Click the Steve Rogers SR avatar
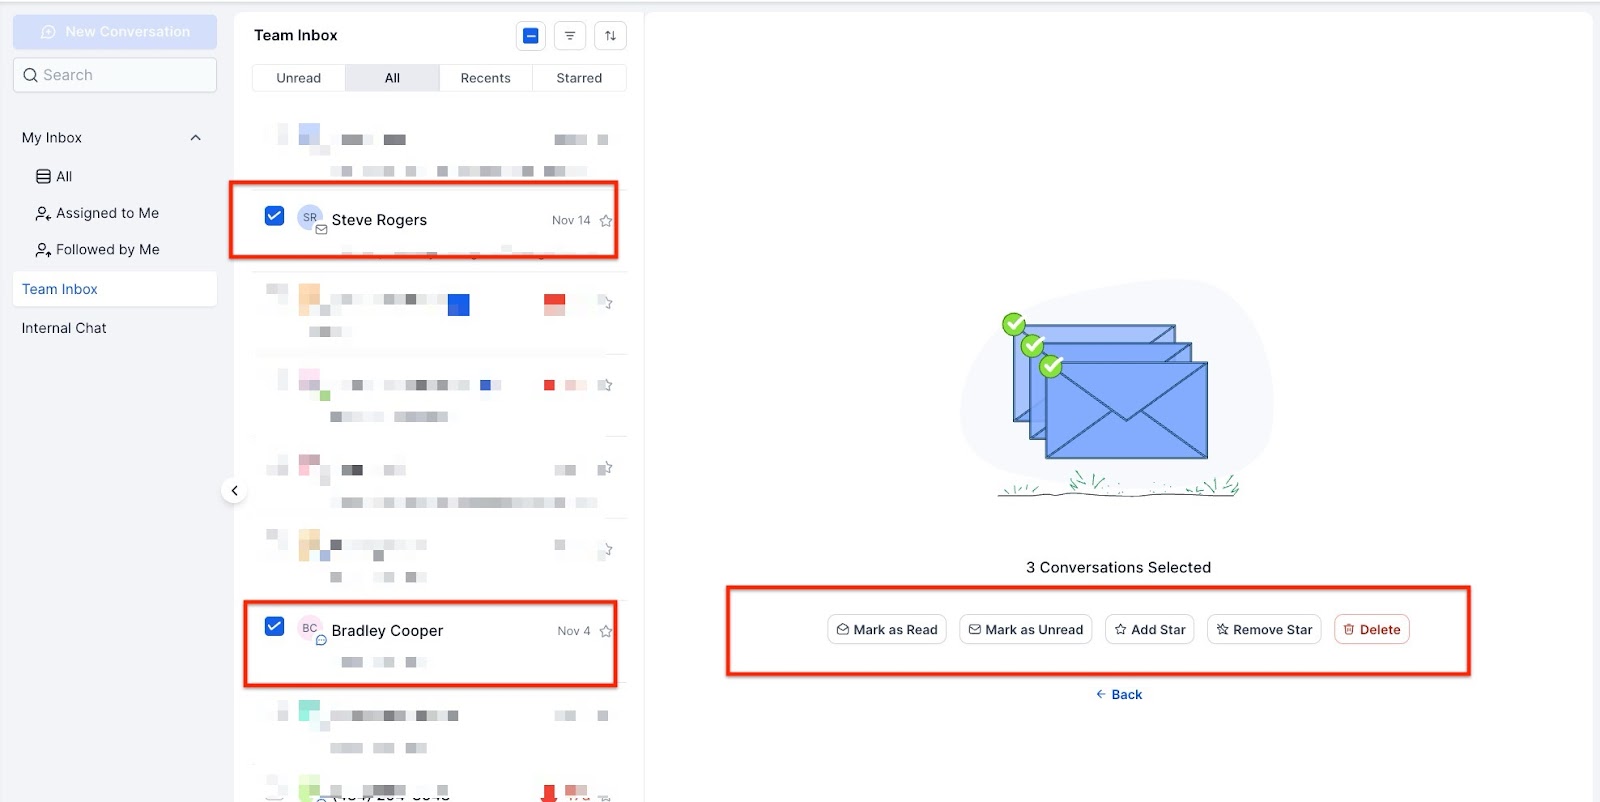Image resolution: width=1600 pixels, height=802 pixels. click(x=310, y=218)
